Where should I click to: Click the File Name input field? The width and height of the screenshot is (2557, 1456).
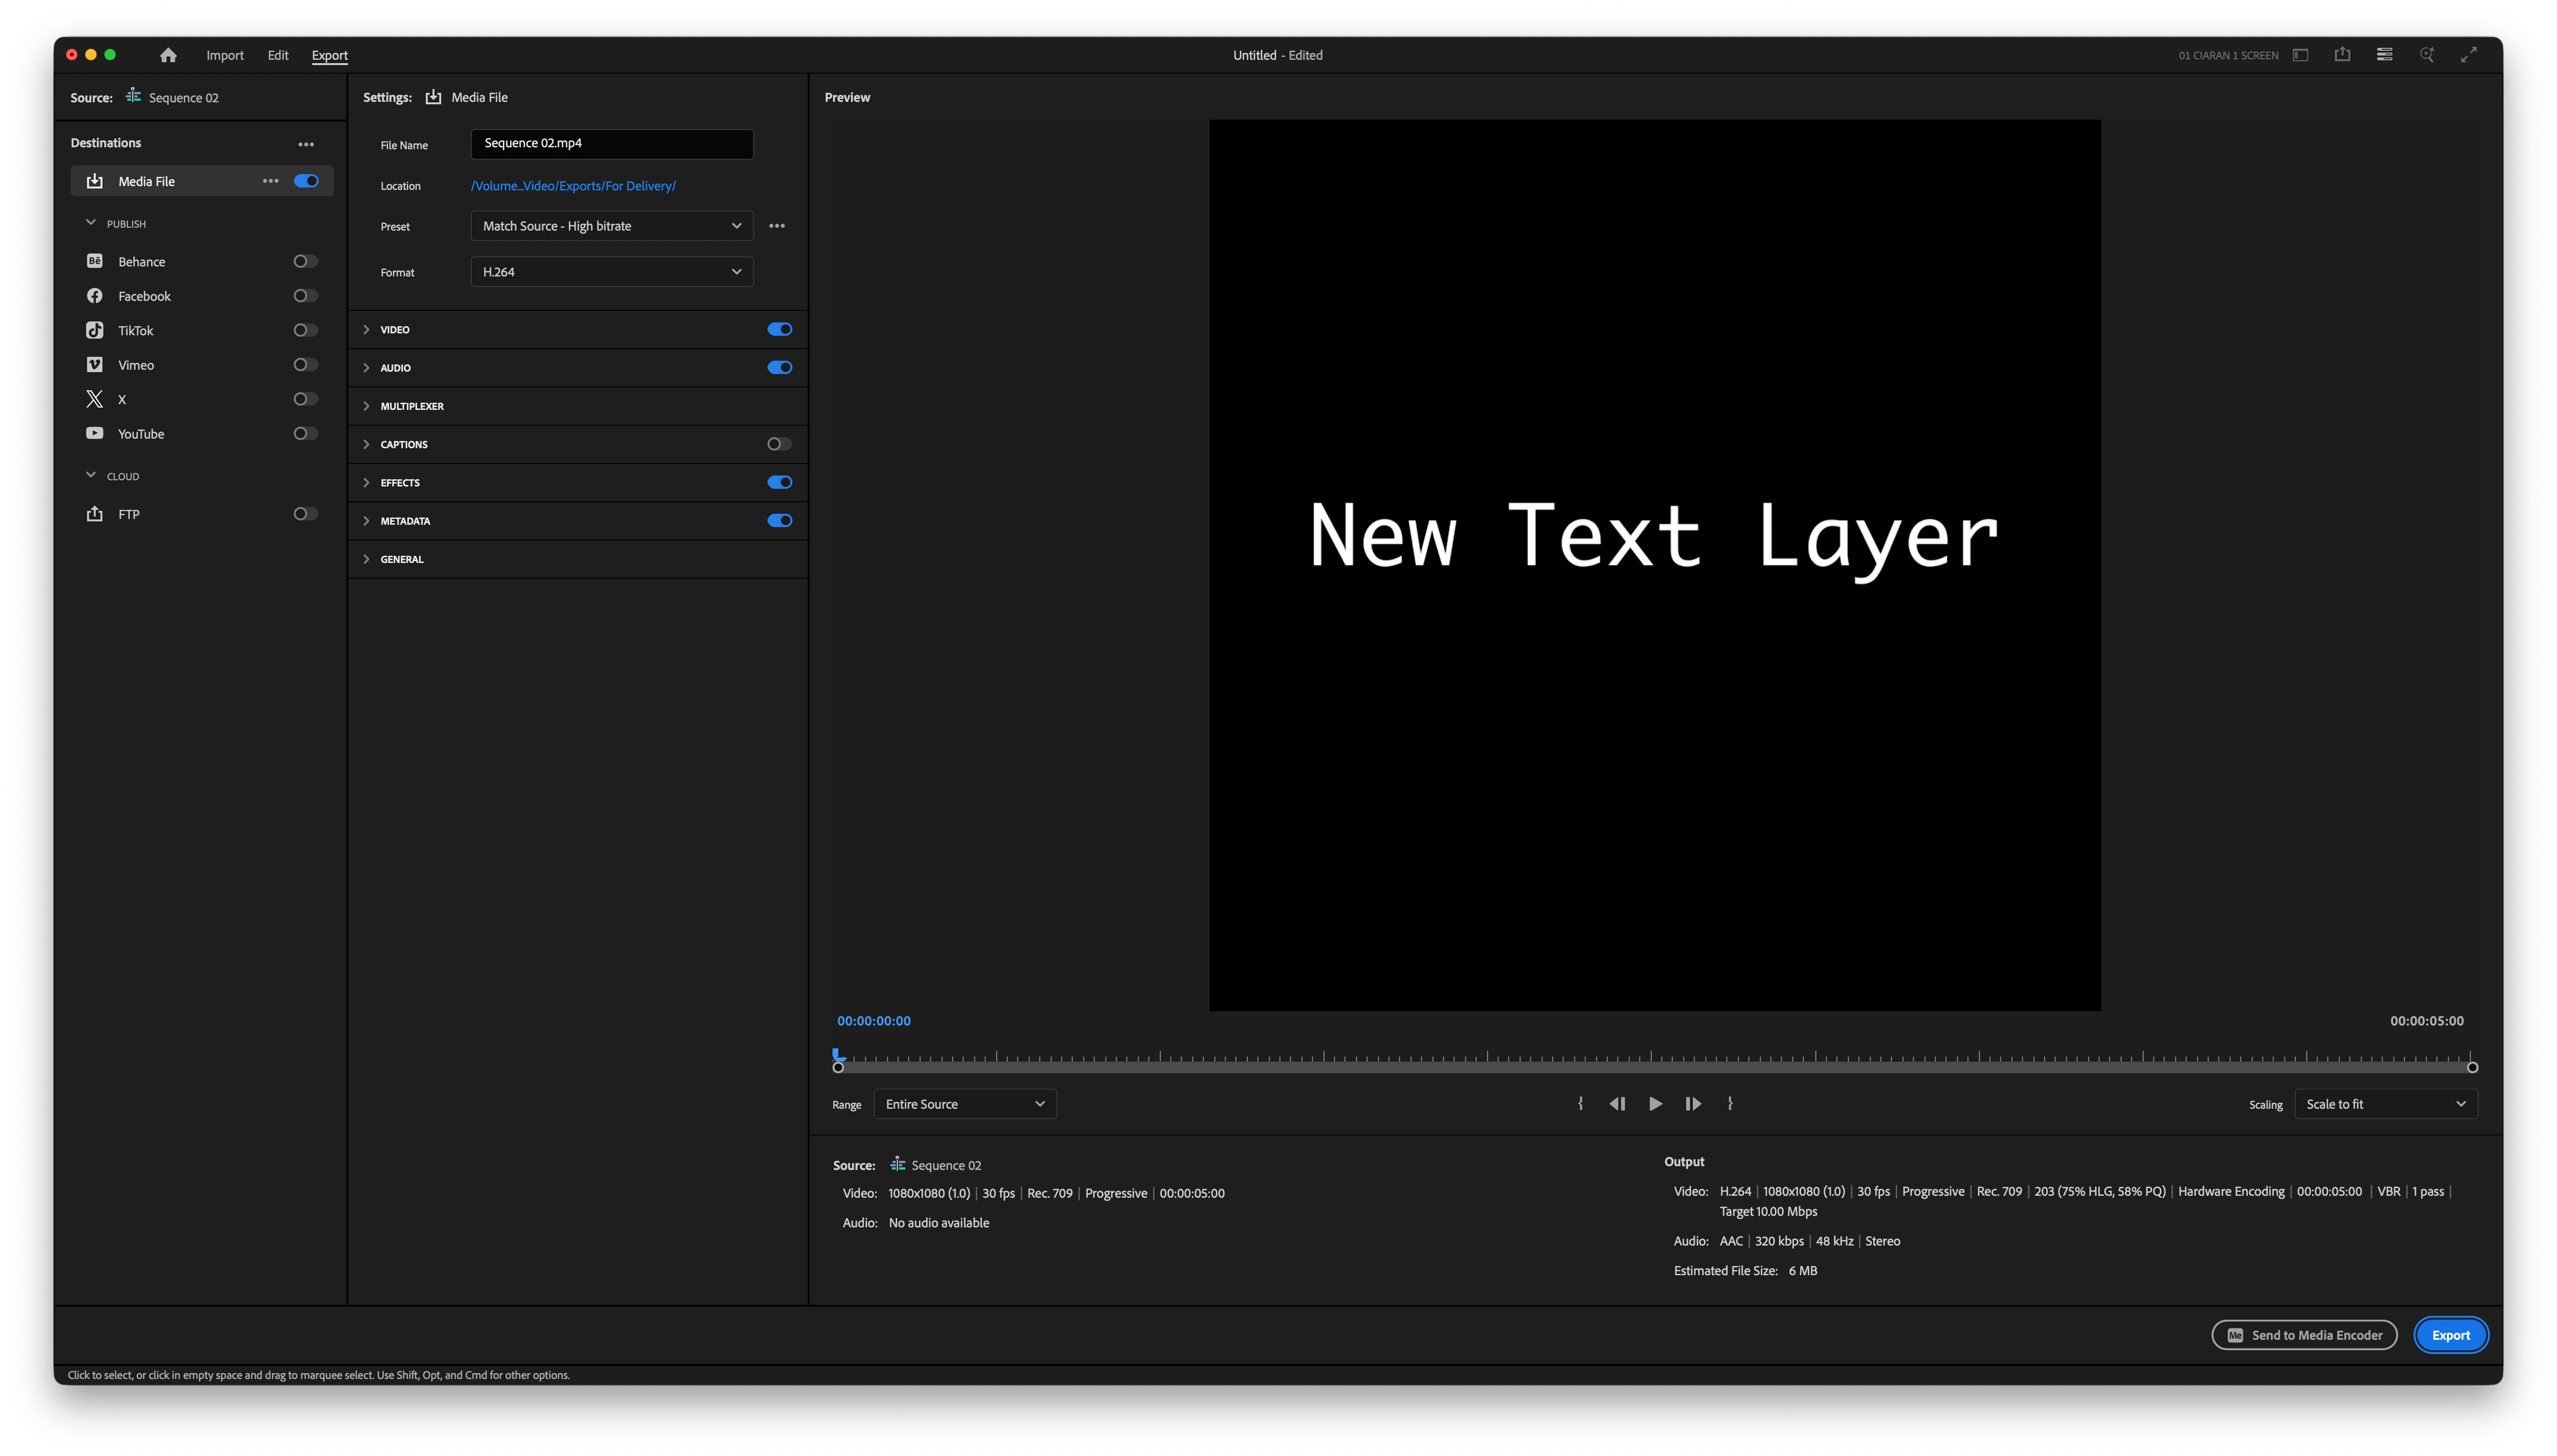coord(611,144)
